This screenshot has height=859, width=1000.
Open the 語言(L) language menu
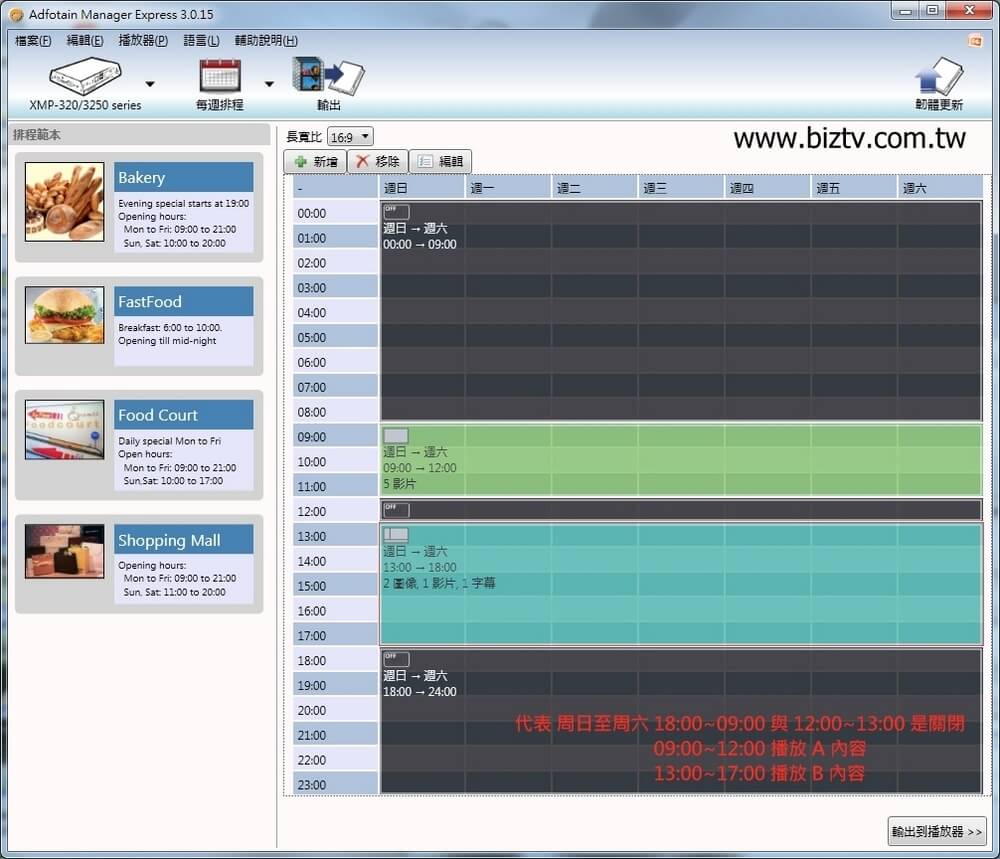[201, 41]
